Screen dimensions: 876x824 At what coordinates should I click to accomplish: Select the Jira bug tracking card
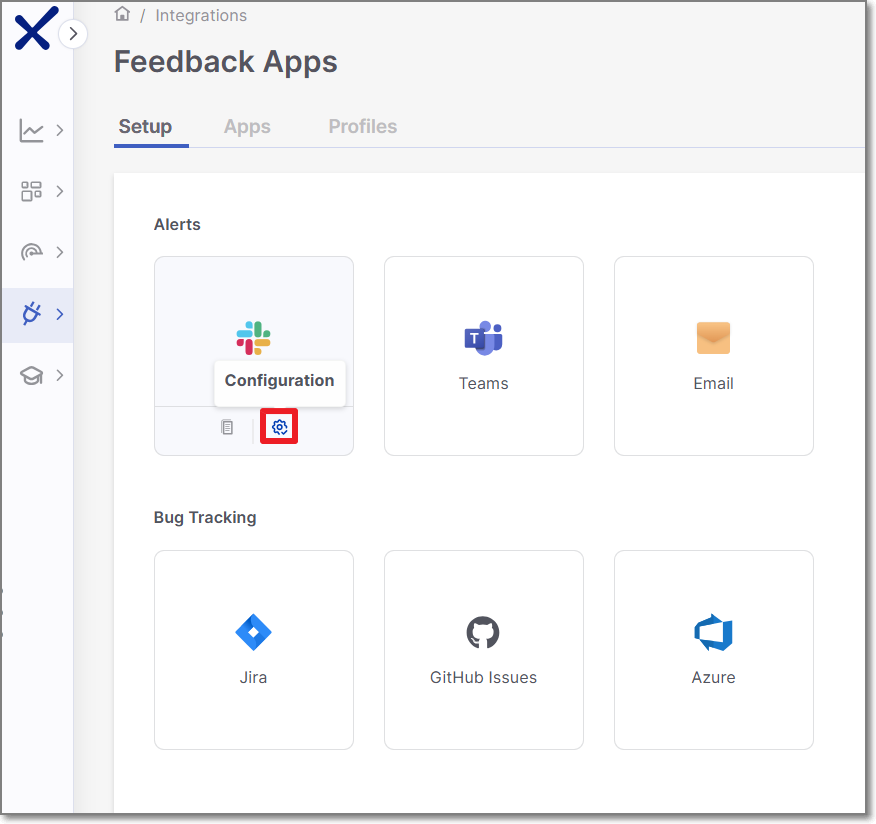tap(254, 649)
